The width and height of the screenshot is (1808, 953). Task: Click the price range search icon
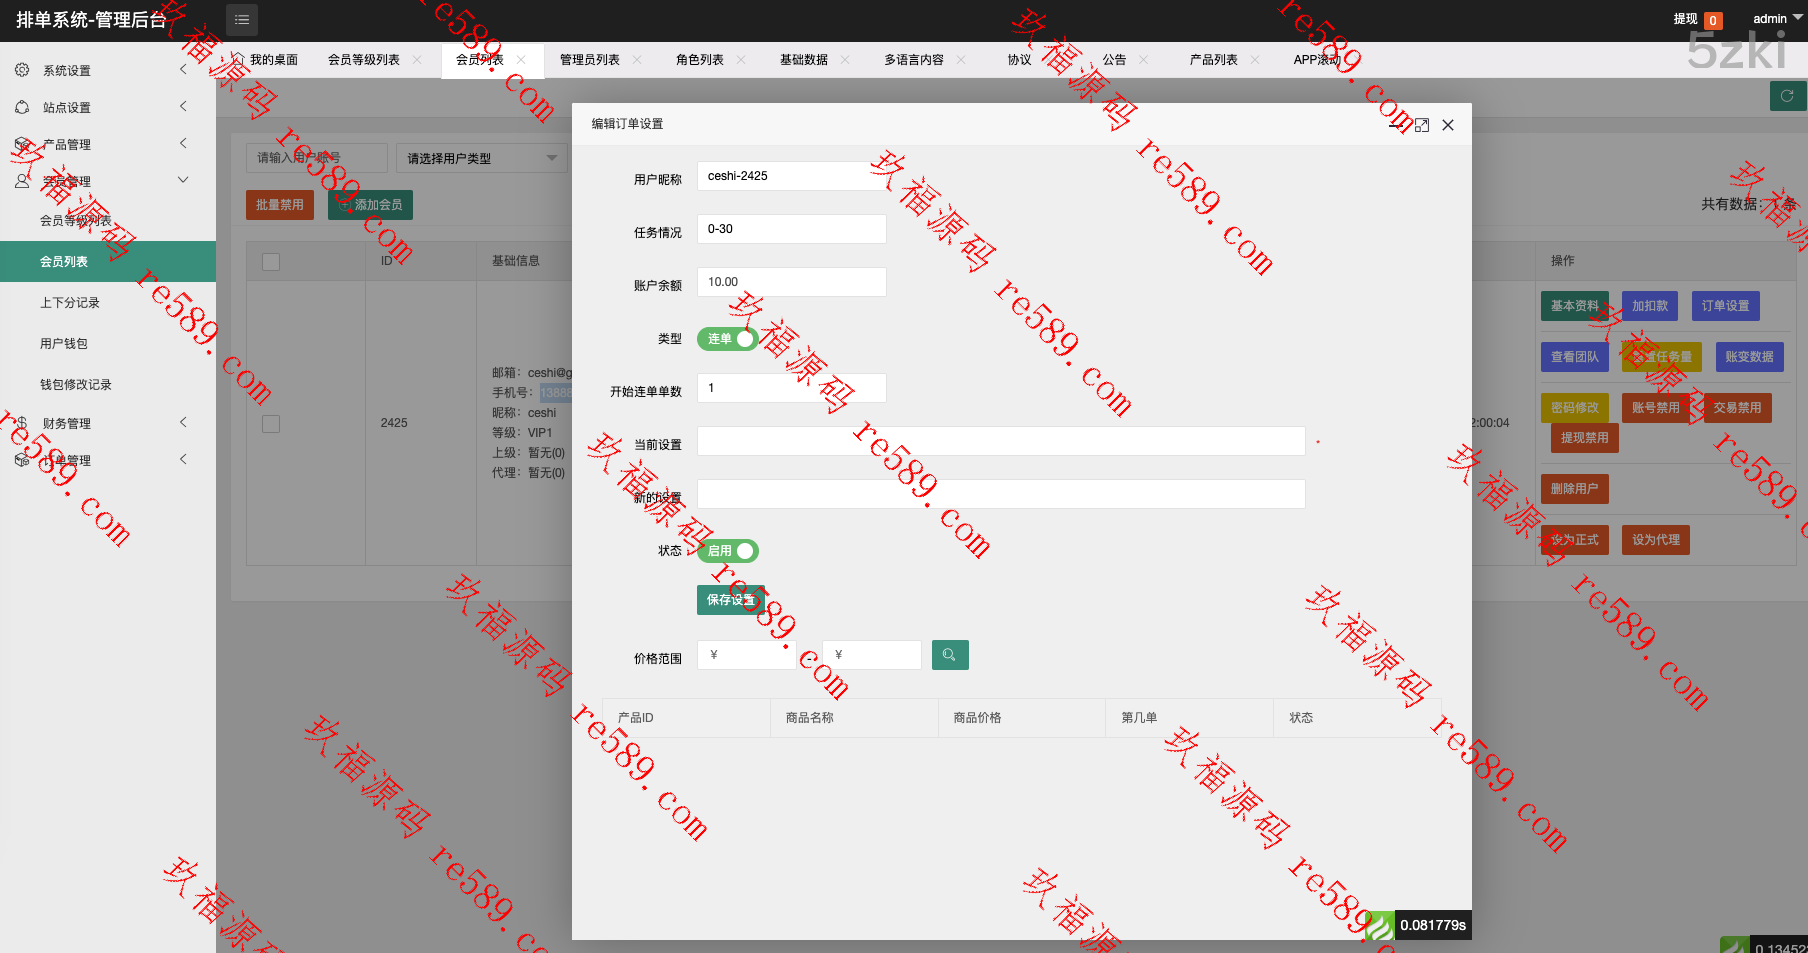[x=949, y=655]
